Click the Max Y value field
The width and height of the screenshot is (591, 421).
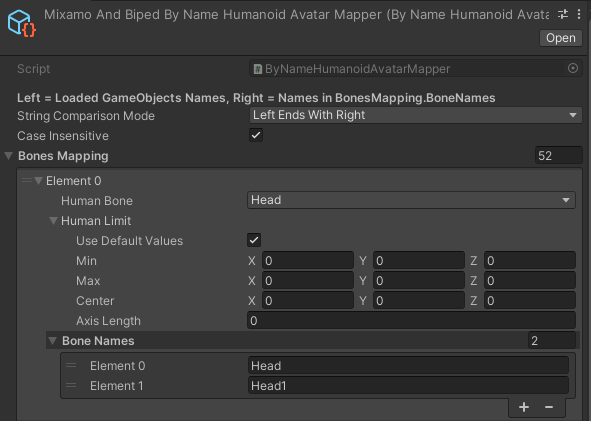[419, 280]
